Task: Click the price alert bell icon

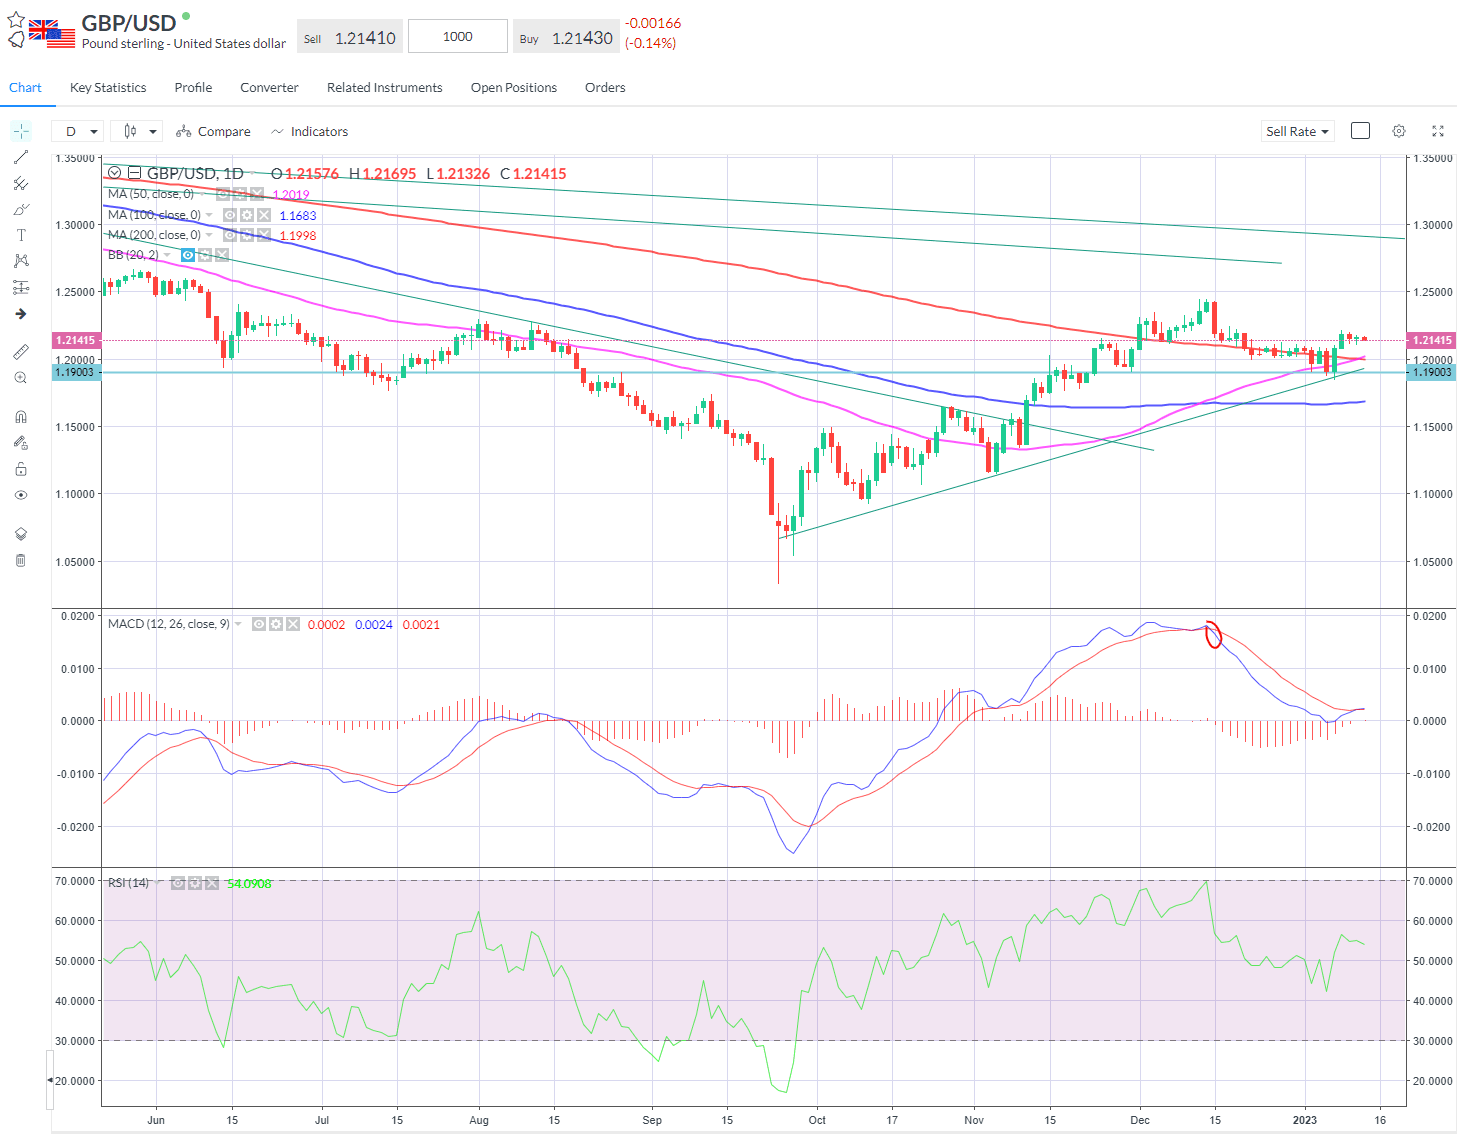Action: point(16,40)
